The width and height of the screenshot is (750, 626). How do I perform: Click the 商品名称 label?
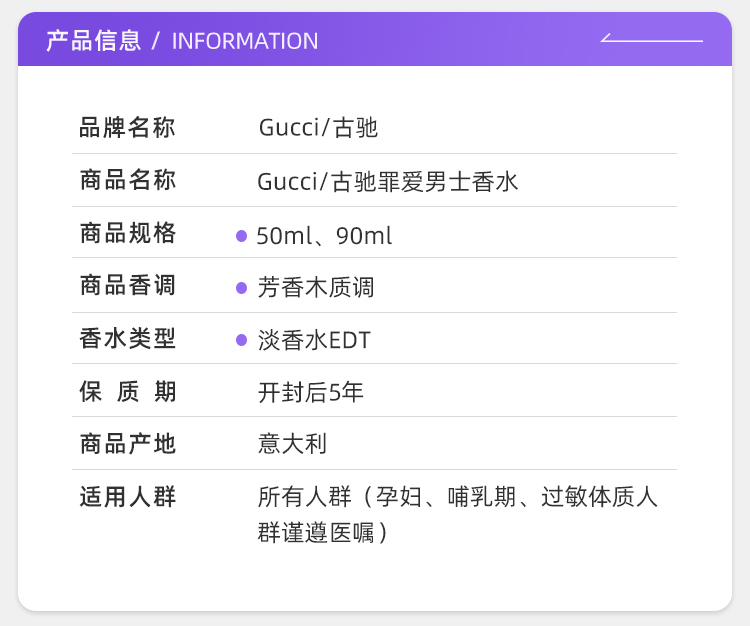click(x=127, y=181)
